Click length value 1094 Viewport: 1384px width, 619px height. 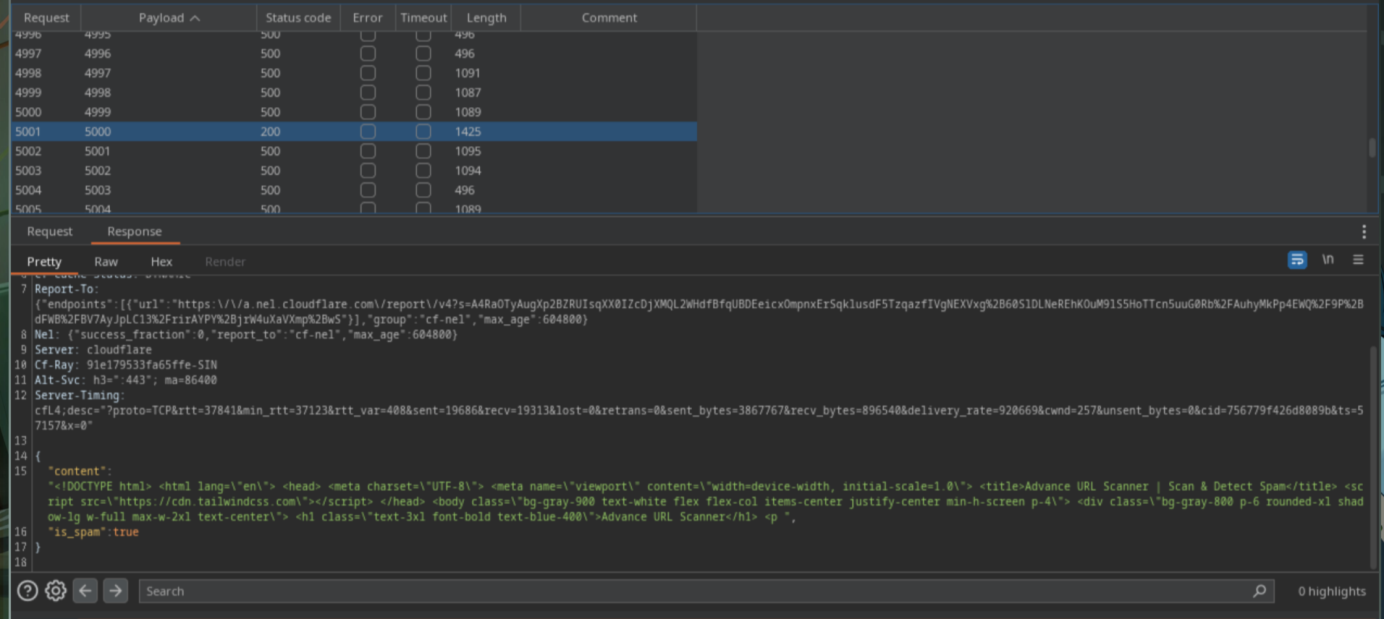[468, 170]
